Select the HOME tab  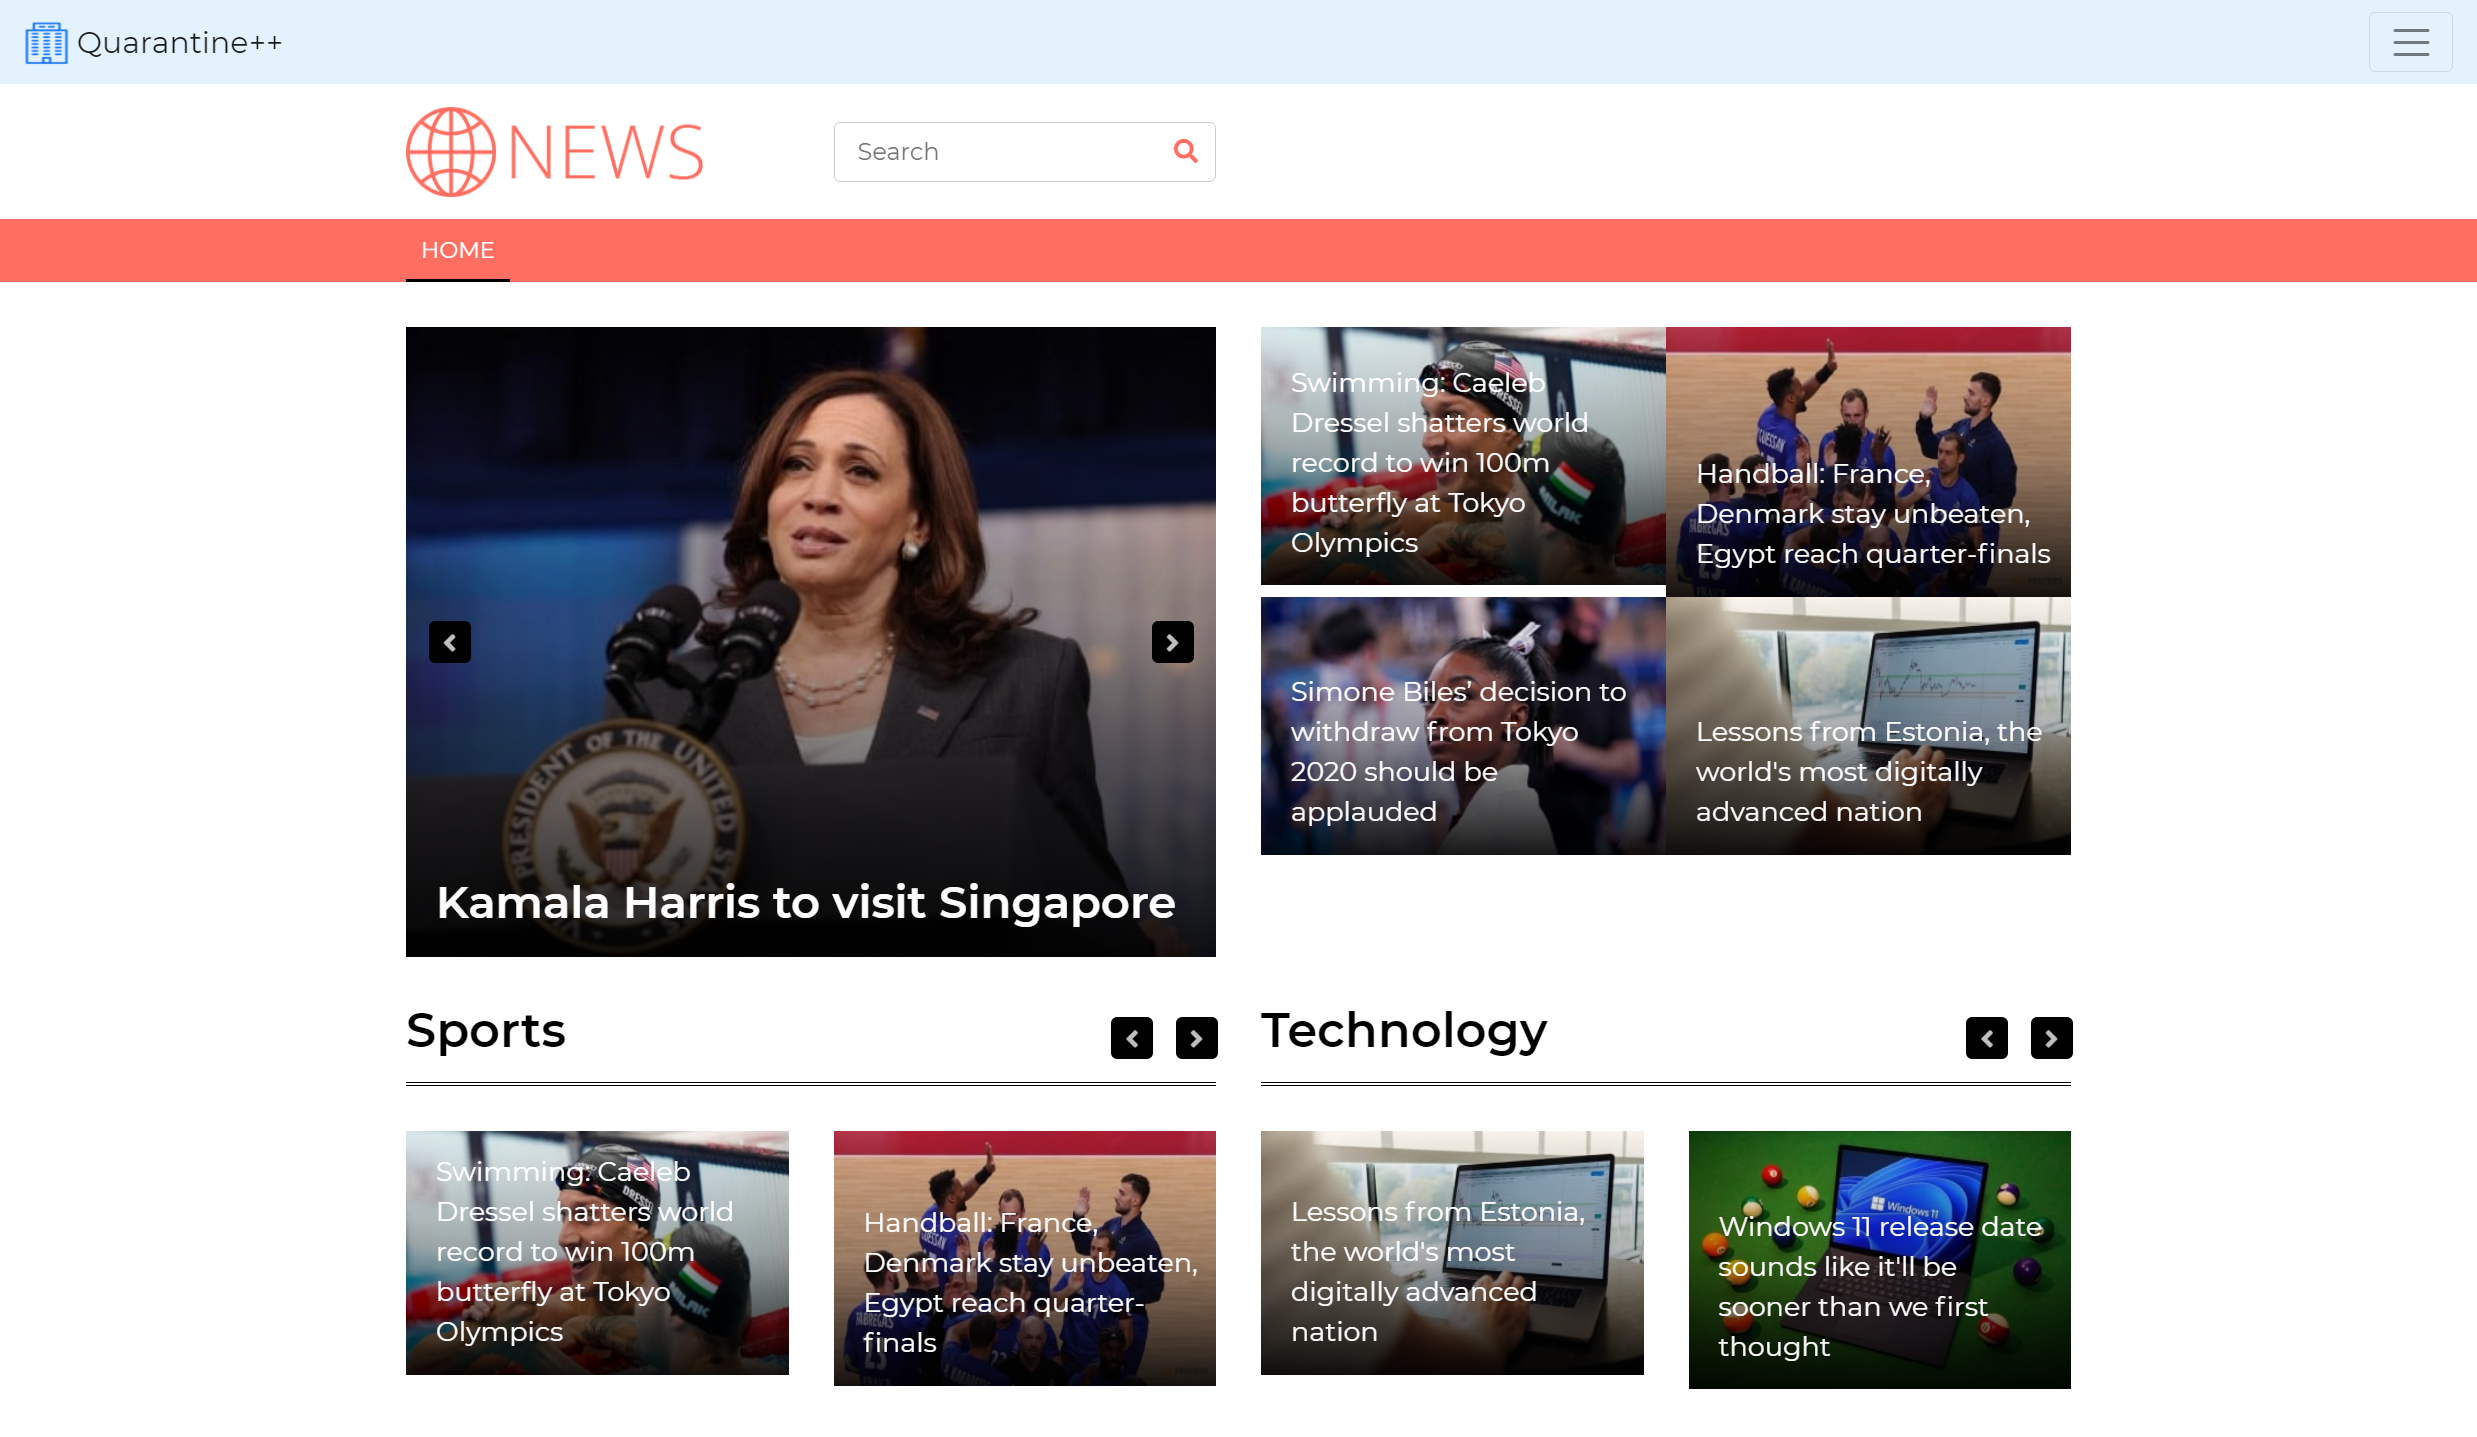457,250
